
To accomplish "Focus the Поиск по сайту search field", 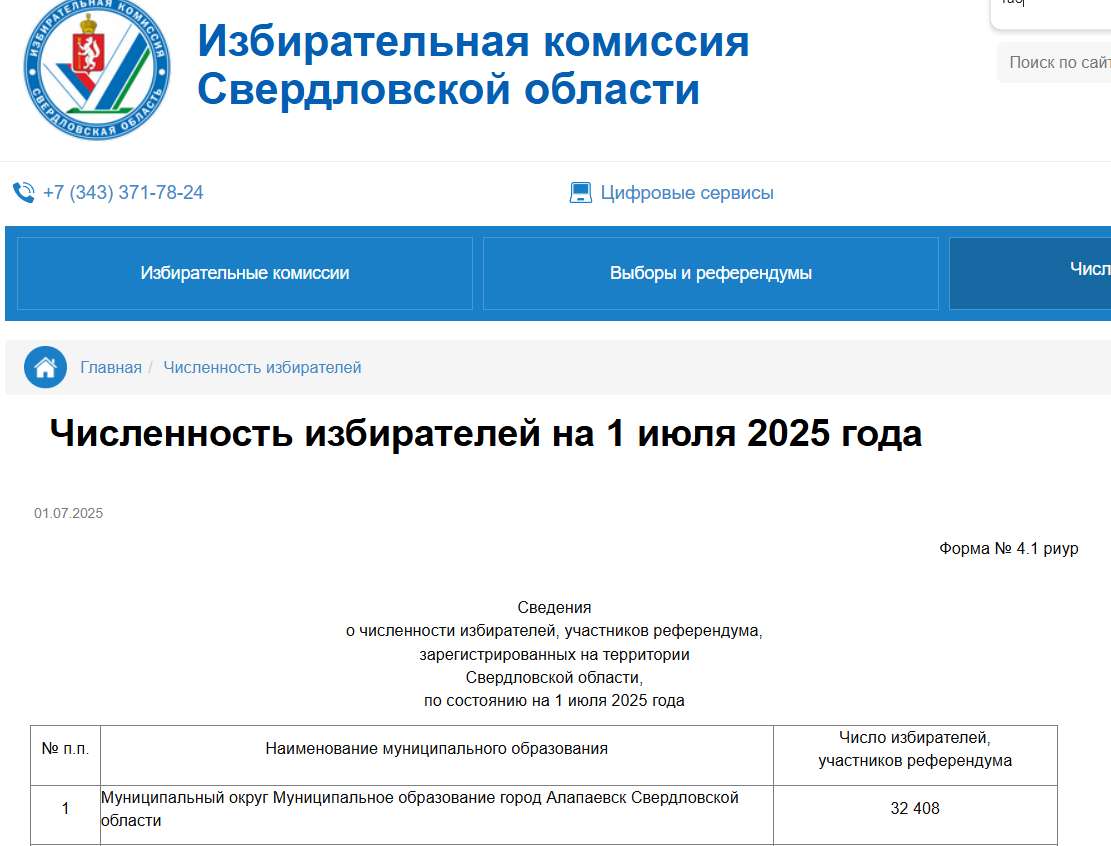I will point(1054,62).
